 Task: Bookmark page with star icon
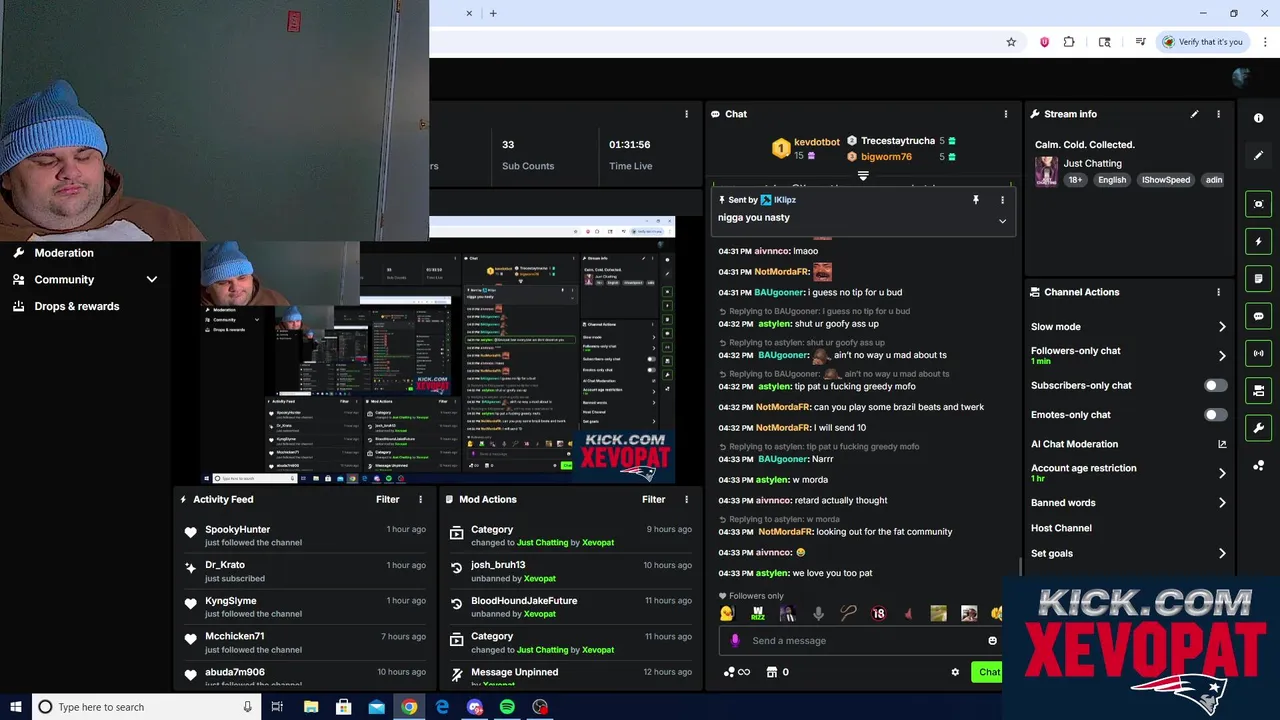click(x=1011, y=42)
